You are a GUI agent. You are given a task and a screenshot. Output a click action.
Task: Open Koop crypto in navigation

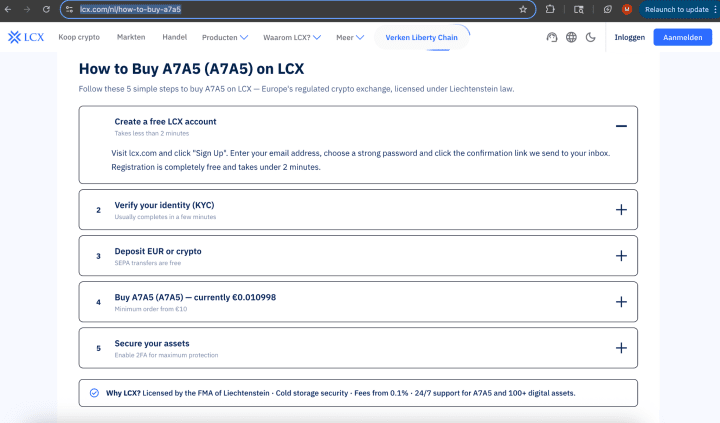coord(79,37)
